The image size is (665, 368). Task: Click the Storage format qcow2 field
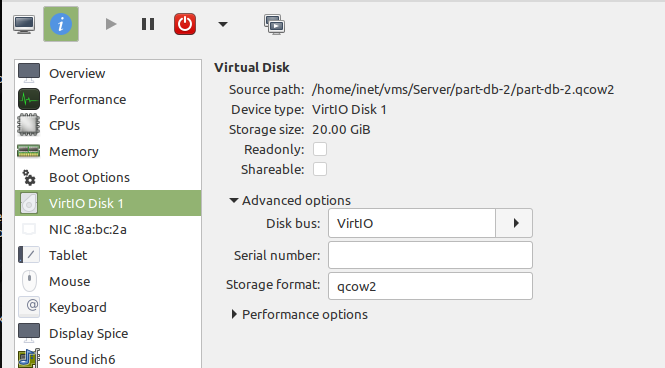(x=430, y=286)
